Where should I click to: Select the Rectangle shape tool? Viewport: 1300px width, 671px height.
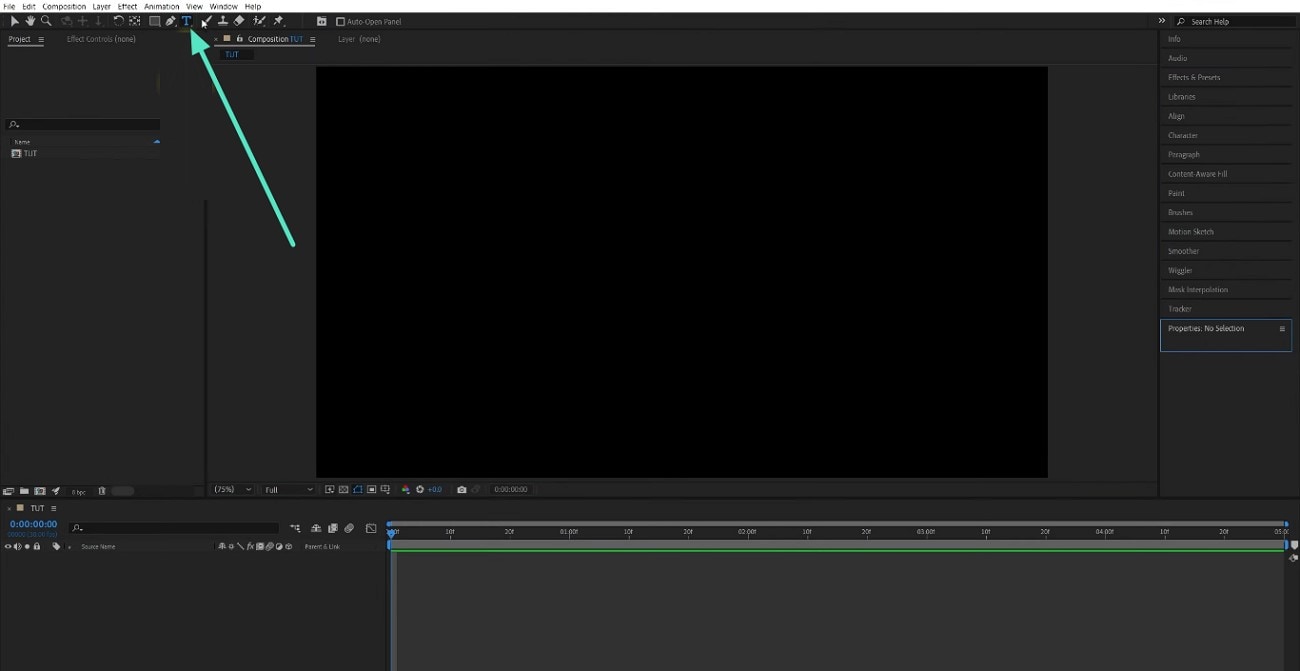(155, 21)
